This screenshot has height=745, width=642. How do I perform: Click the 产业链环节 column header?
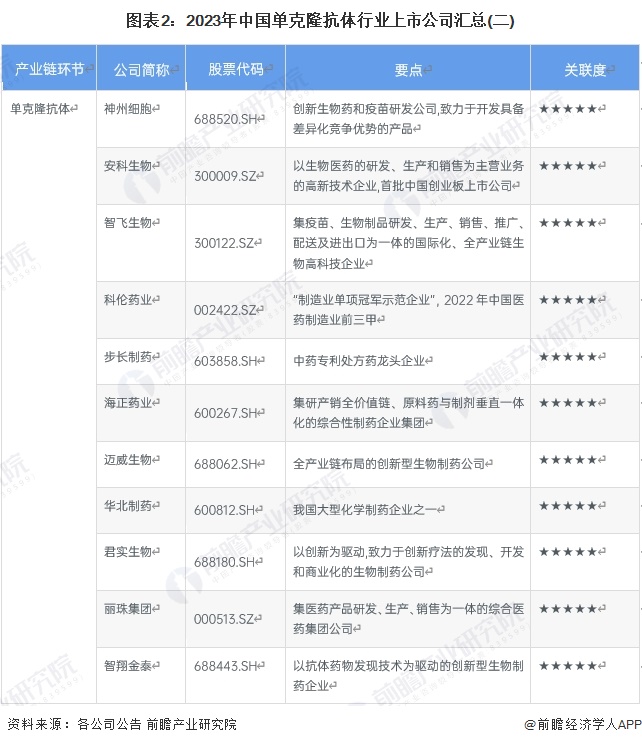coord(49,69)
